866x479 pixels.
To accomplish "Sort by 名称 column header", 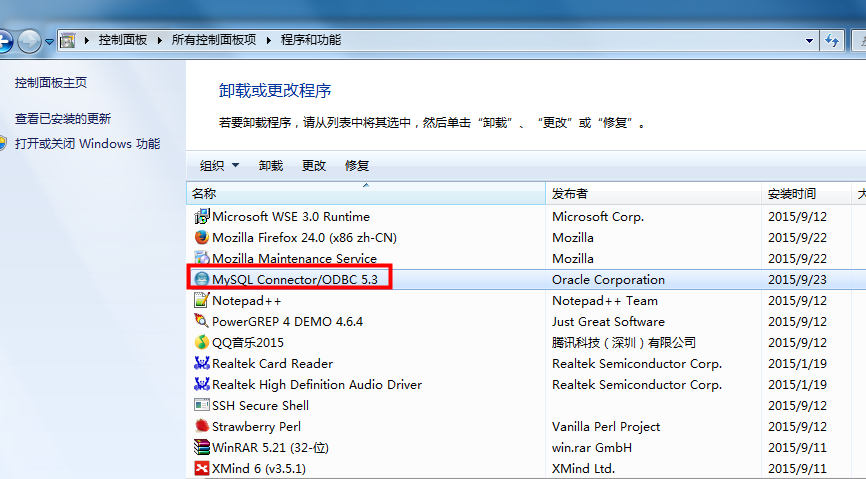I will tap(366, 193).
